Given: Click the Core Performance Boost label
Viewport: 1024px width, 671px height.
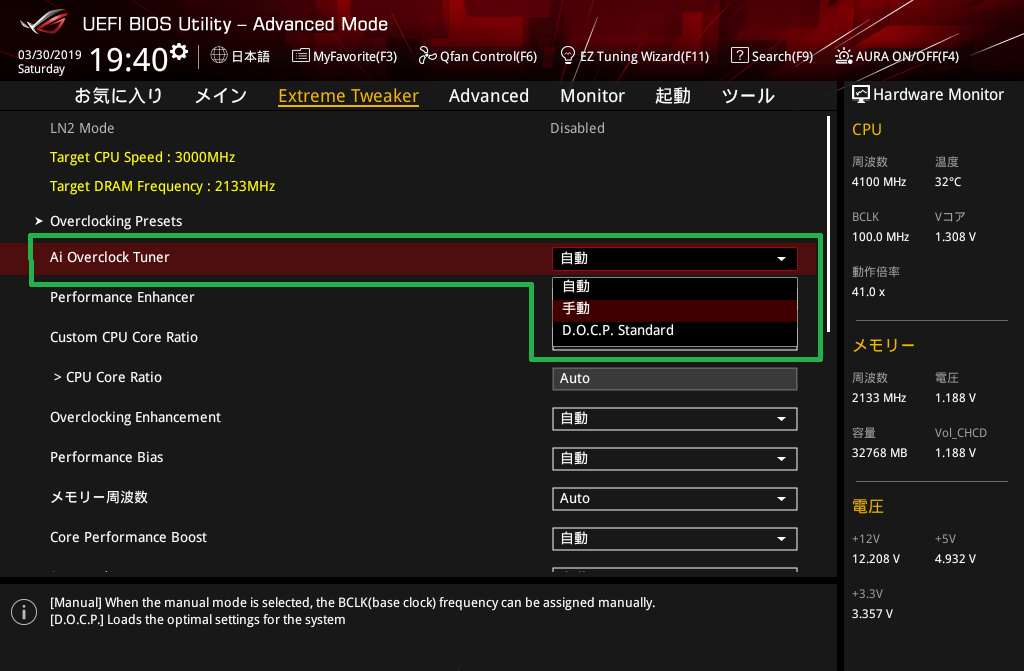Looking at the screenshot, I should click(128, 537).
